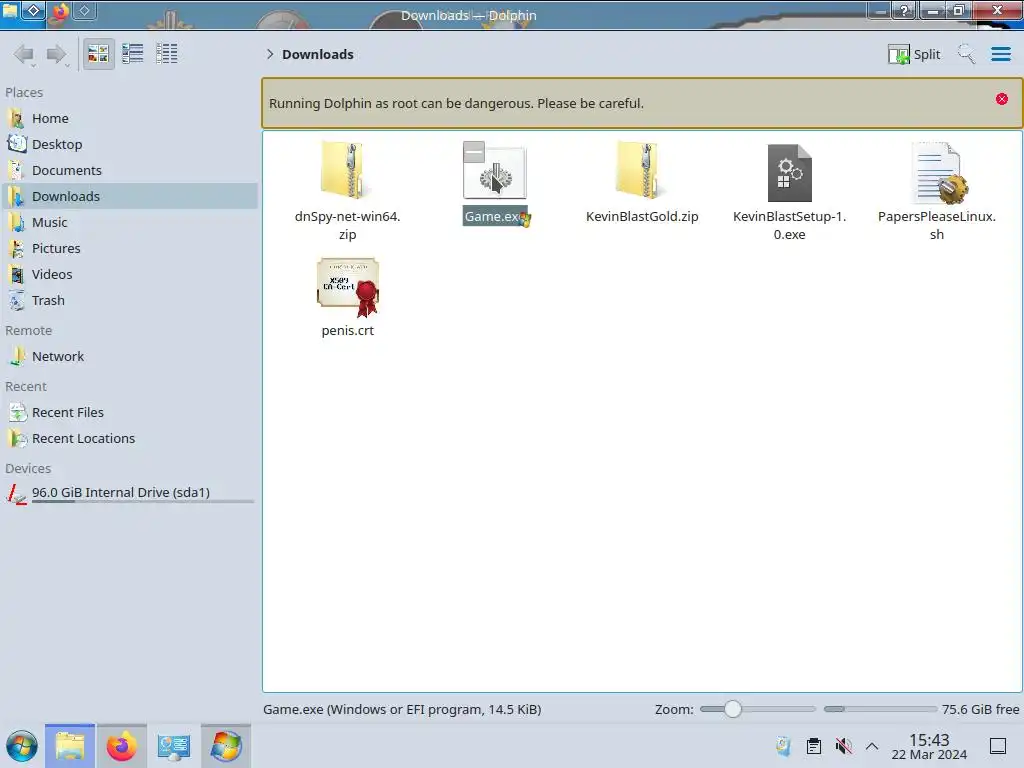
Task: Open Recent Files
Action: point(131,413)
